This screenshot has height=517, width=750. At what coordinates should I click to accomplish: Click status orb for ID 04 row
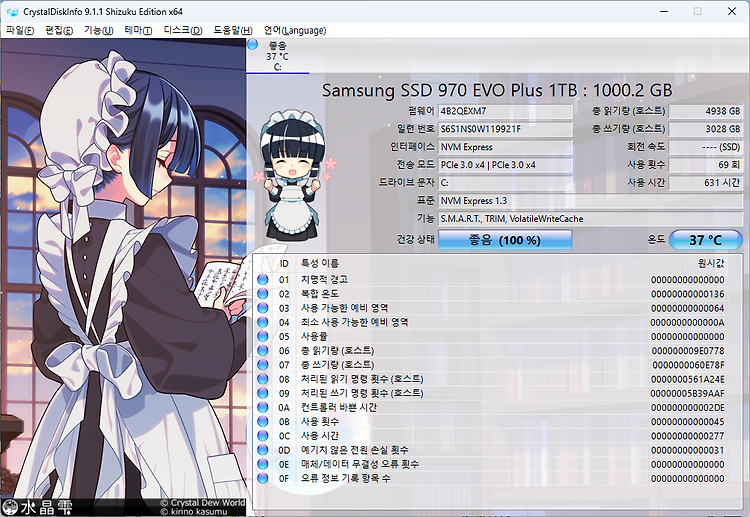(263, 322)
